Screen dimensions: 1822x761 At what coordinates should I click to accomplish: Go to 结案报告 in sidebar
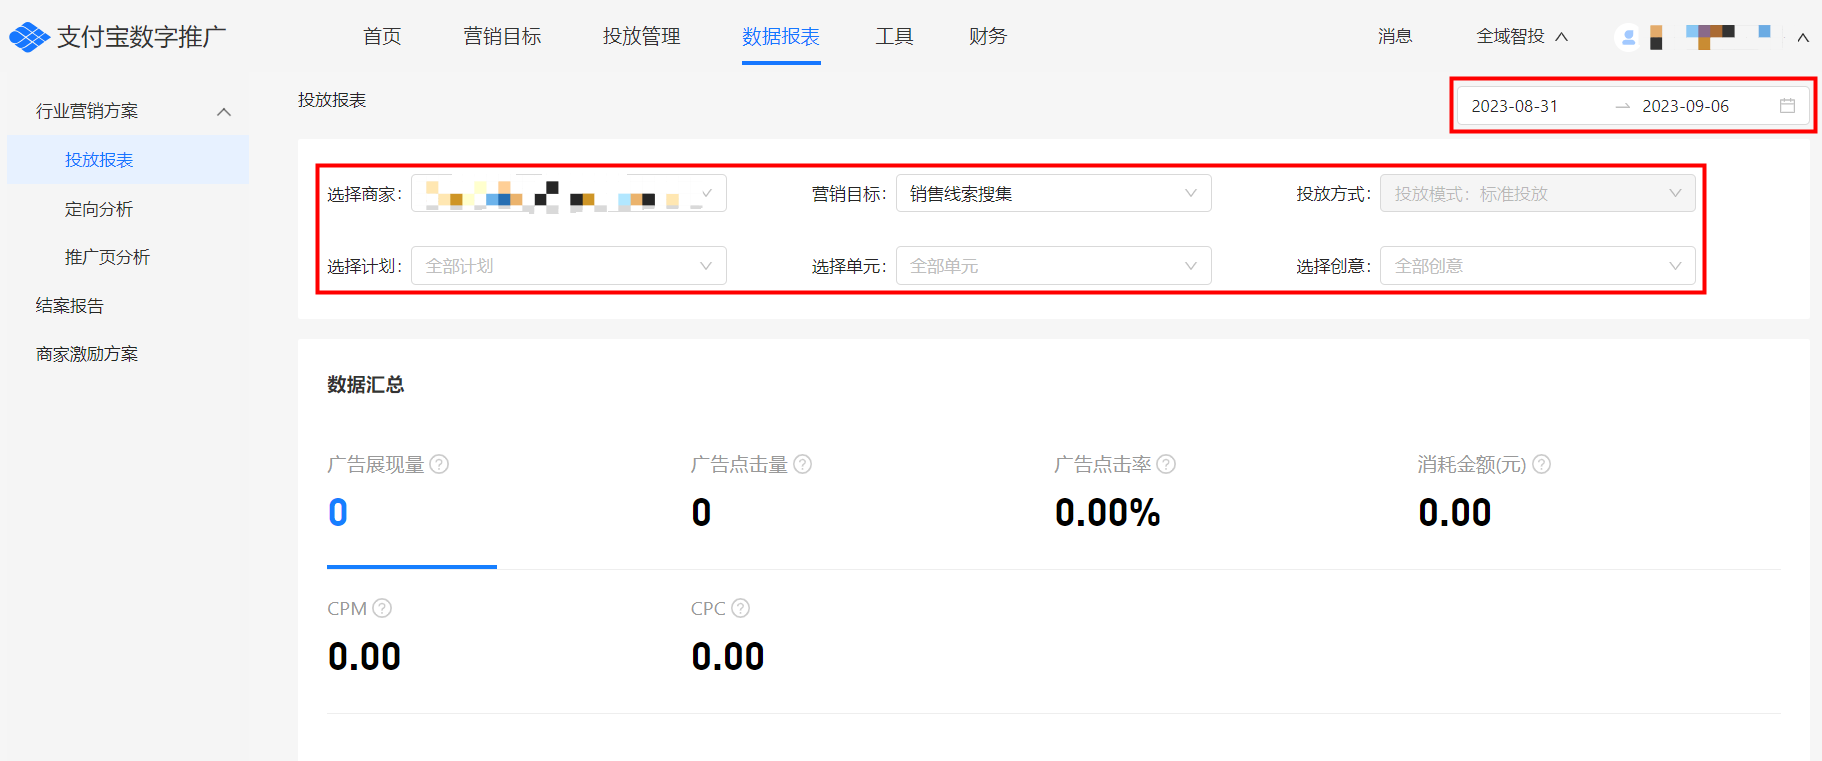point(70,306)
